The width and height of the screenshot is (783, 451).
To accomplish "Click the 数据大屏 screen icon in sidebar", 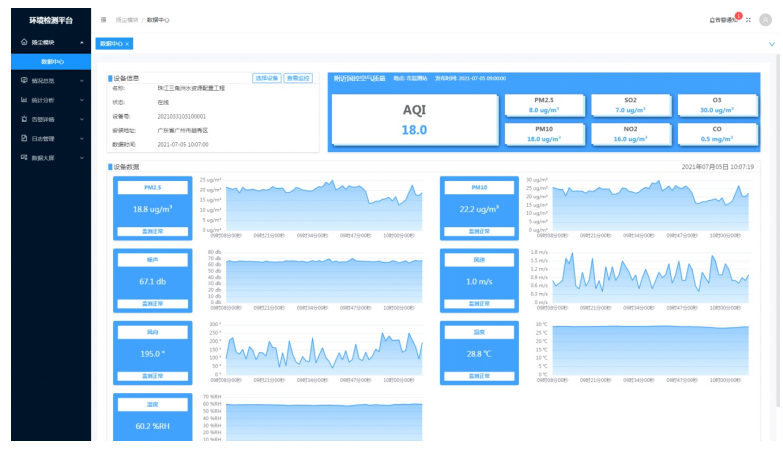I will click(24, 157).
